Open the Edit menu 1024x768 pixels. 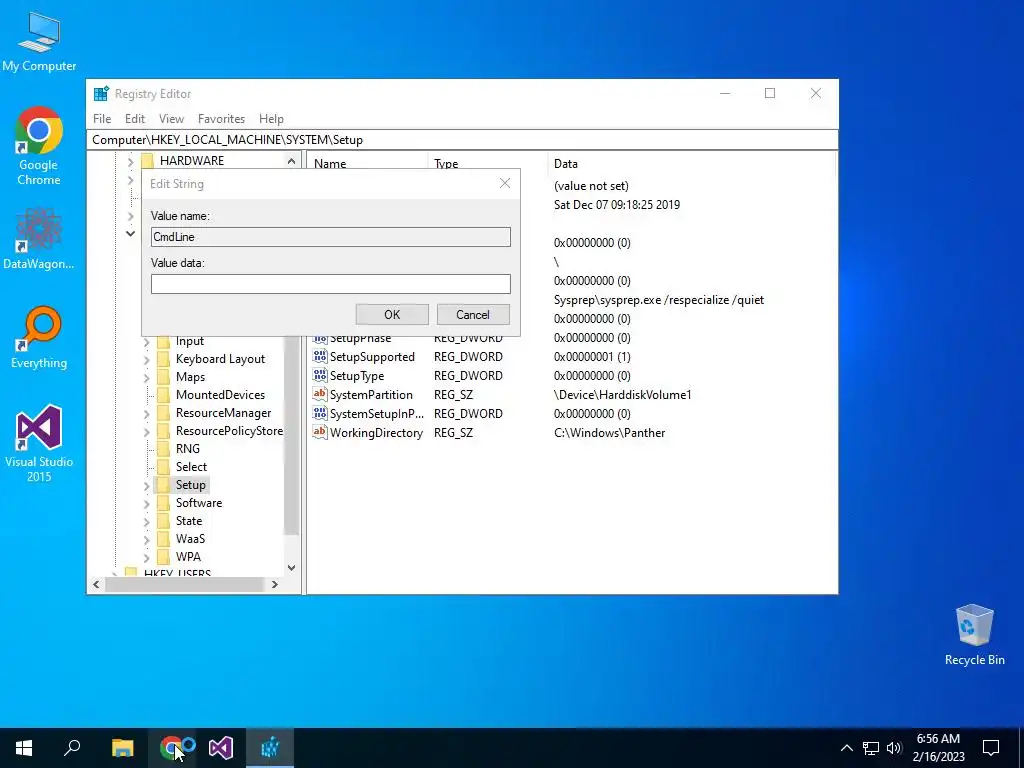[x=135, y=119]
